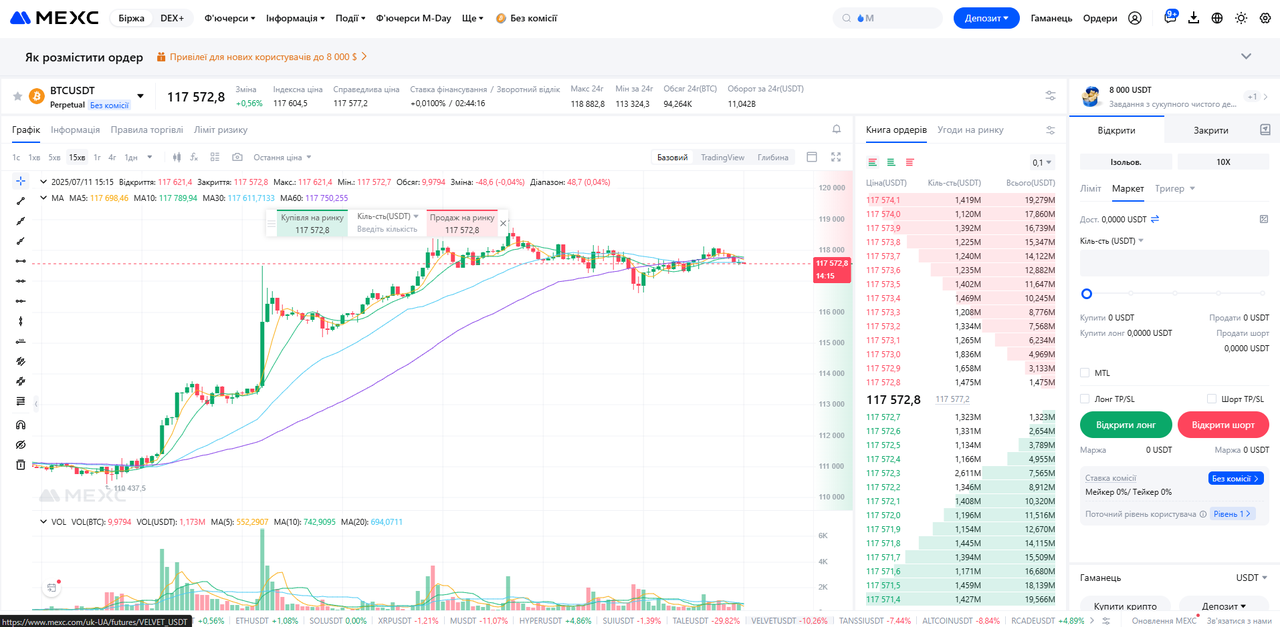Enable the MTL checkbox
This screenshot has height=627, width=1280.
tap(1085, 373)
